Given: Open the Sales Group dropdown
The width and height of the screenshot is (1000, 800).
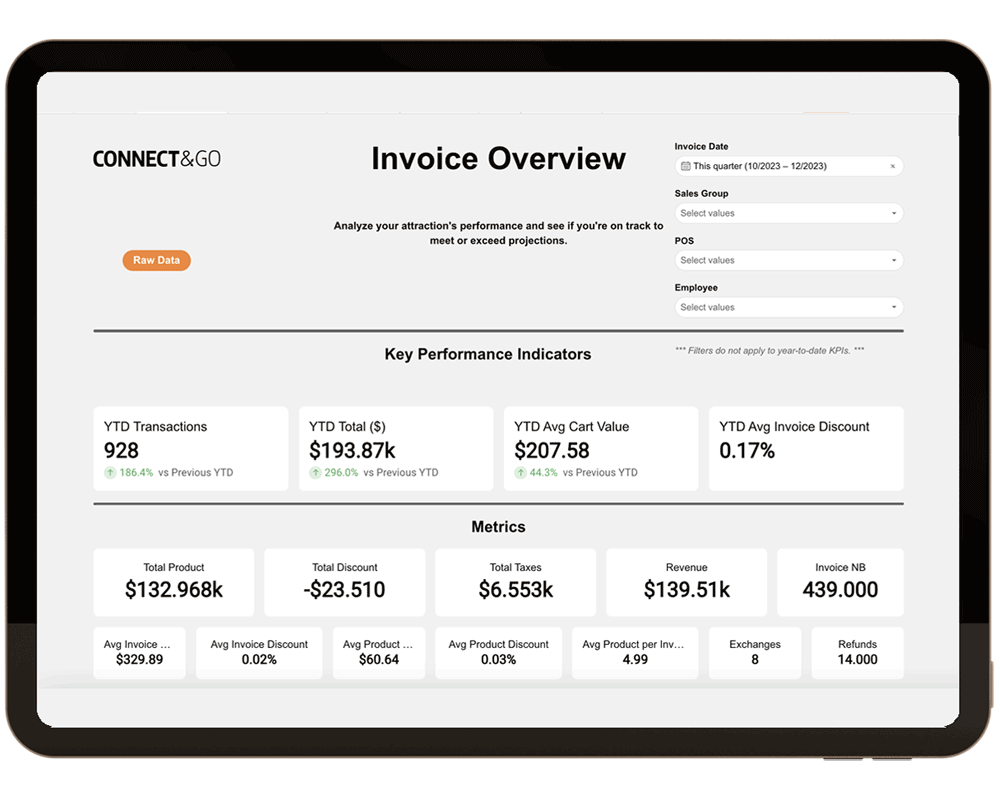Looking at the screenshot, I should [788, 212].
